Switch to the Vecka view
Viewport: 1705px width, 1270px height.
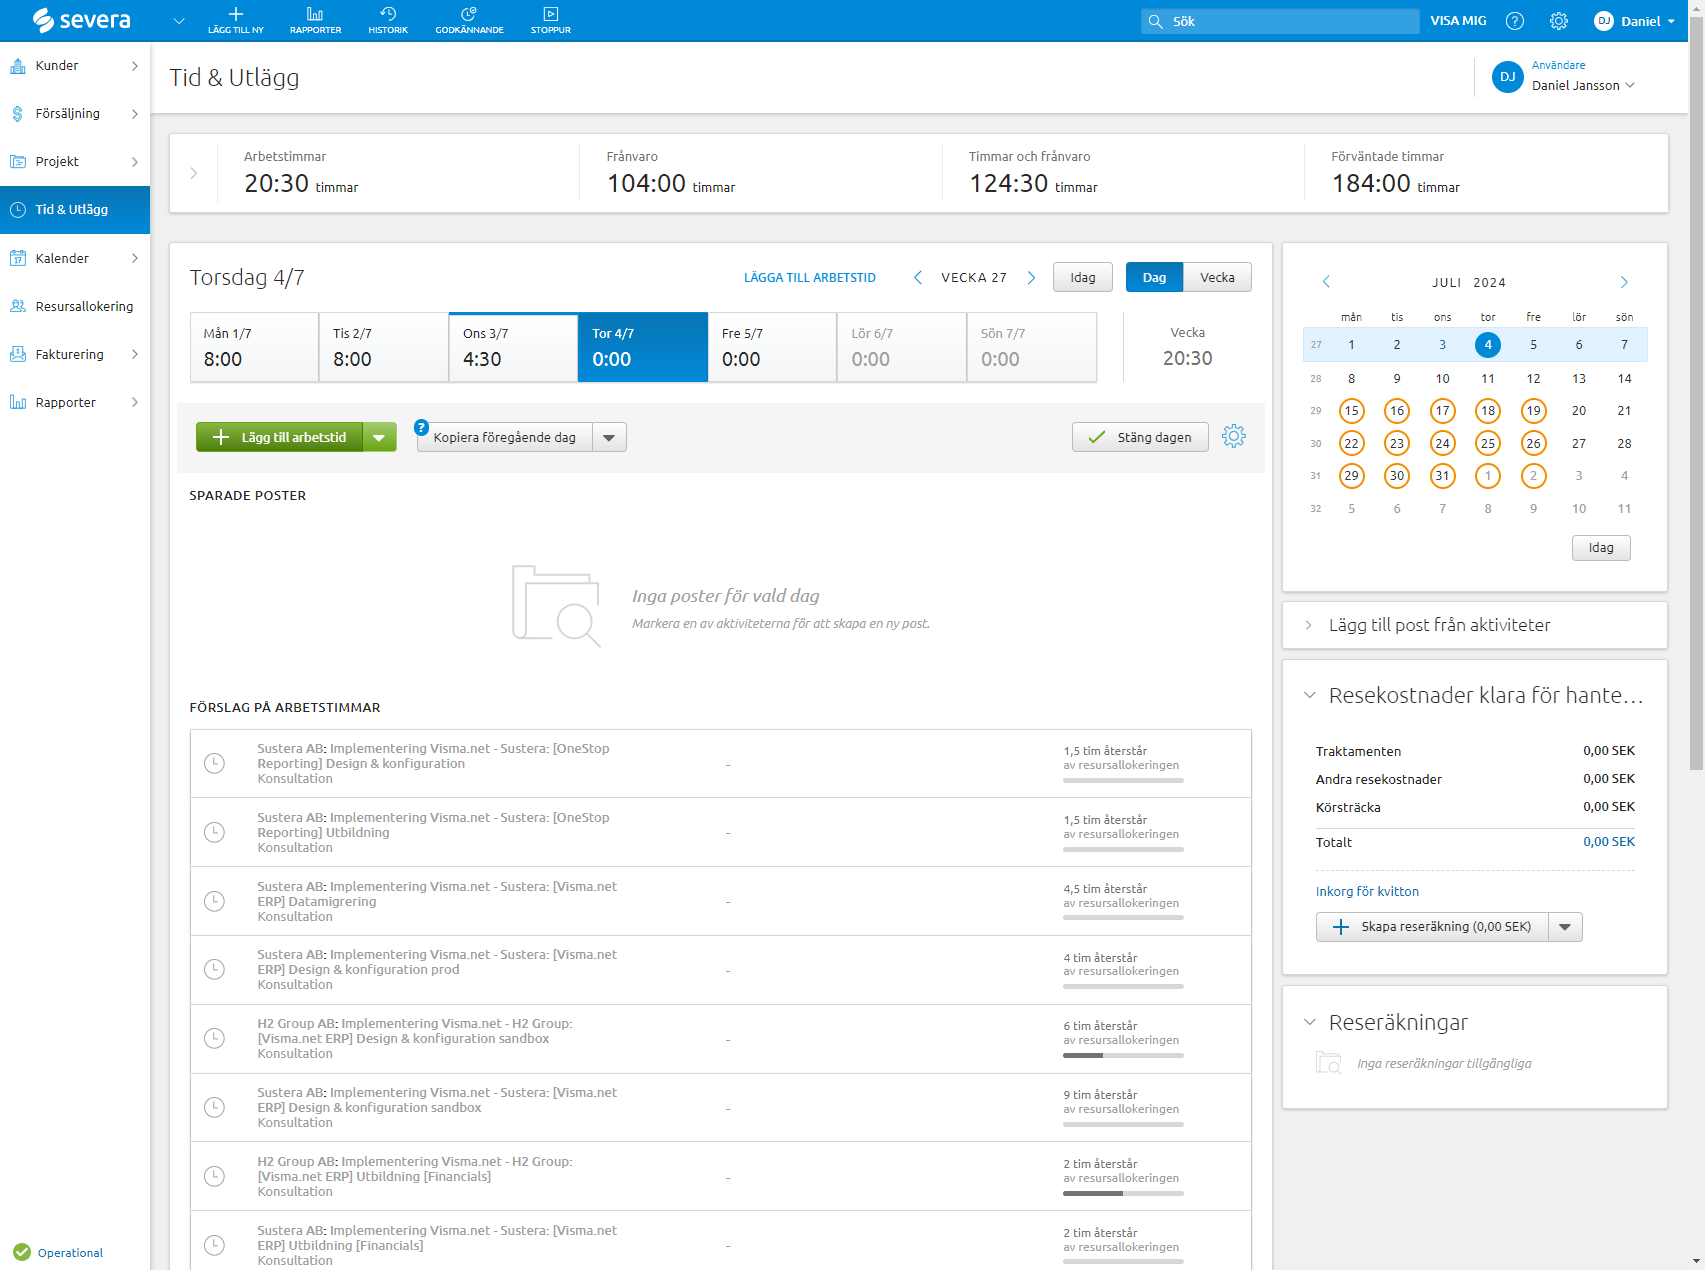click(1217, 278)
